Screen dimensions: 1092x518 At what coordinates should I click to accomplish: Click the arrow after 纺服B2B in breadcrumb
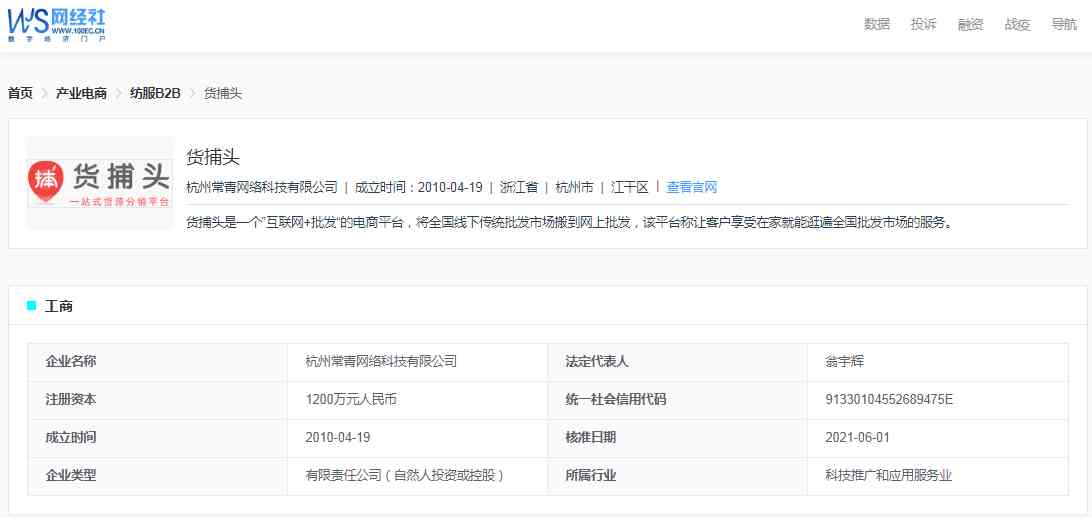pyautogui.click(x=192, y=93)
